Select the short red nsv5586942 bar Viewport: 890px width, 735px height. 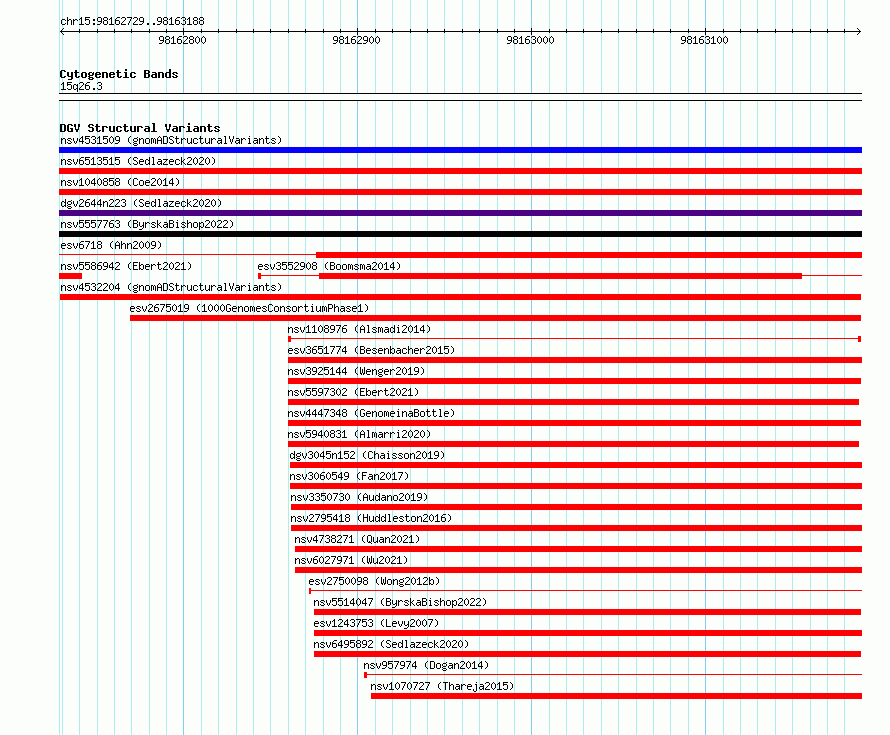(70, 276)
